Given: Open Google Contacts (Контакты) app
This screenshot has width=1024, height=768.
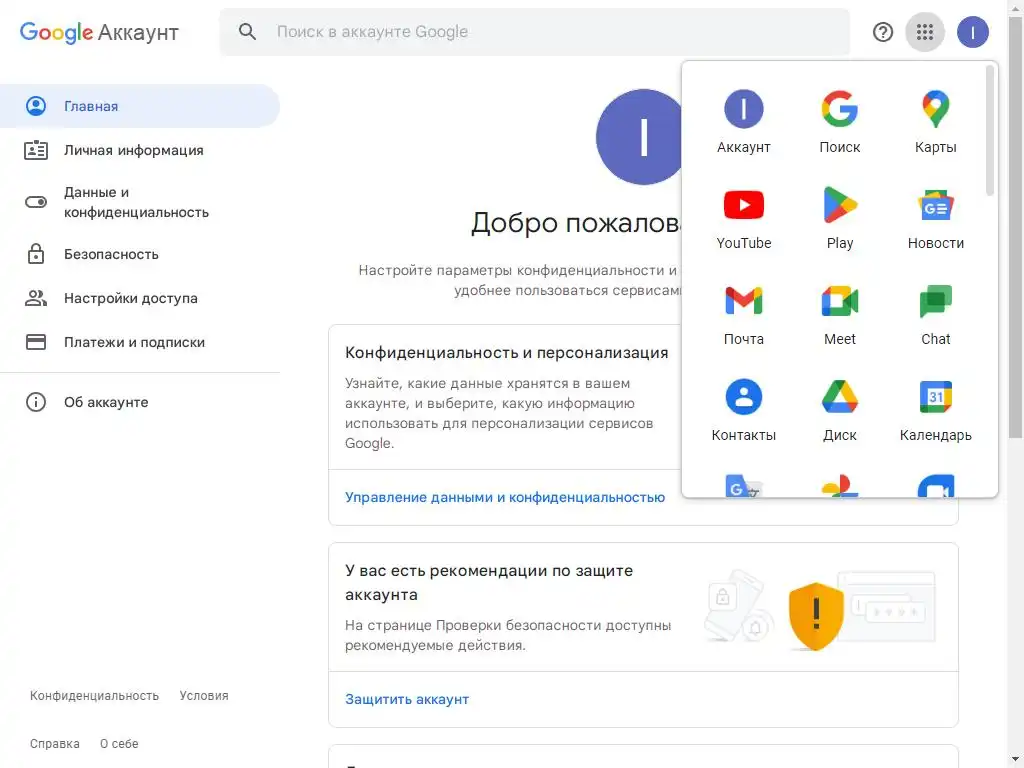Looking at the screenshot, I should click(x=743, y=409).
